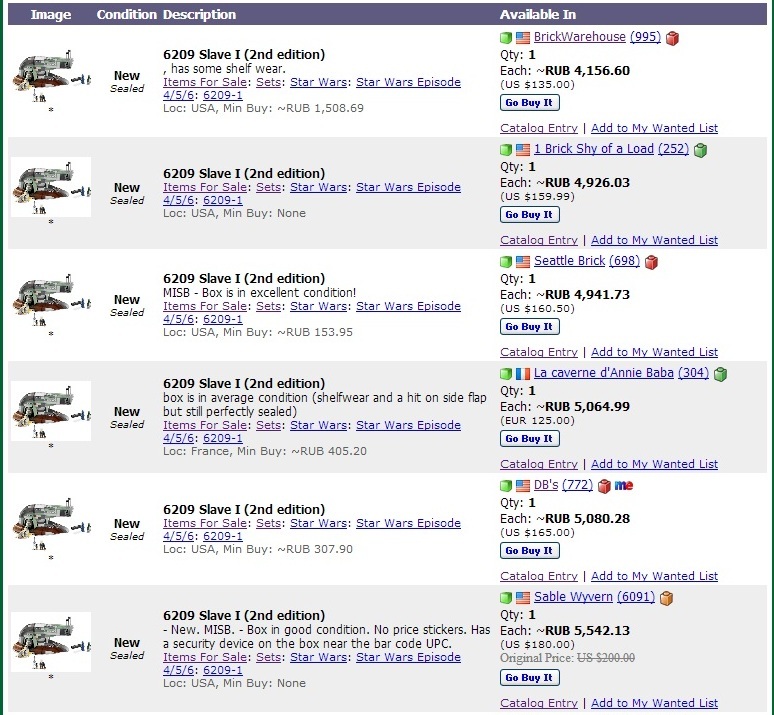Open the BrickWarehouse store link
The width and height of the screenshot is (774, 715).
580,37
